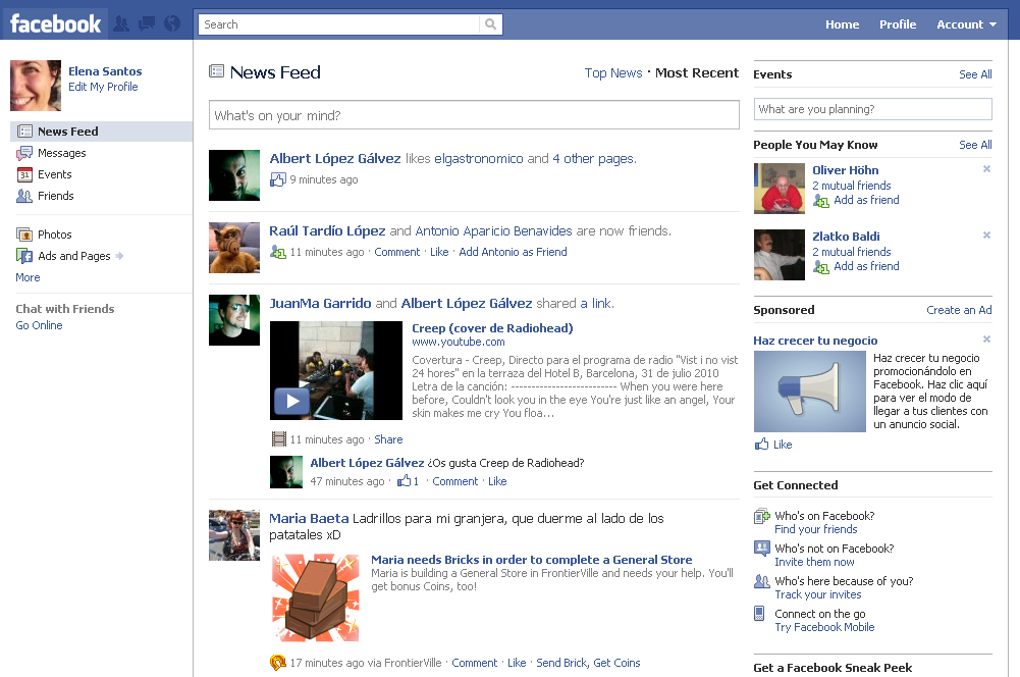Click the Bricks image in Maria's post
This screenshot has width=1020, height=677.
point(315,598)
